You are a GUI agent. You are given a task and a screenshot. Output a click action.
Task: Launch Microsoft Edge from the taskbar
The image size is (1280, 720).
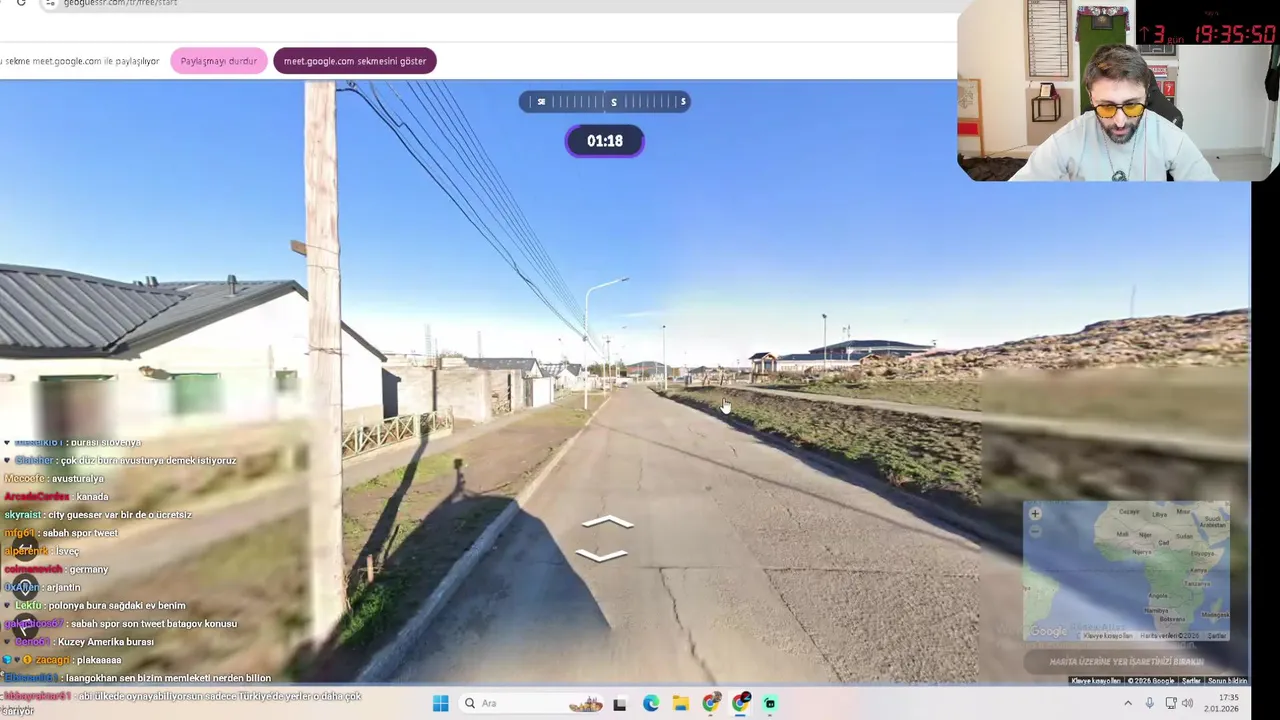651,703
